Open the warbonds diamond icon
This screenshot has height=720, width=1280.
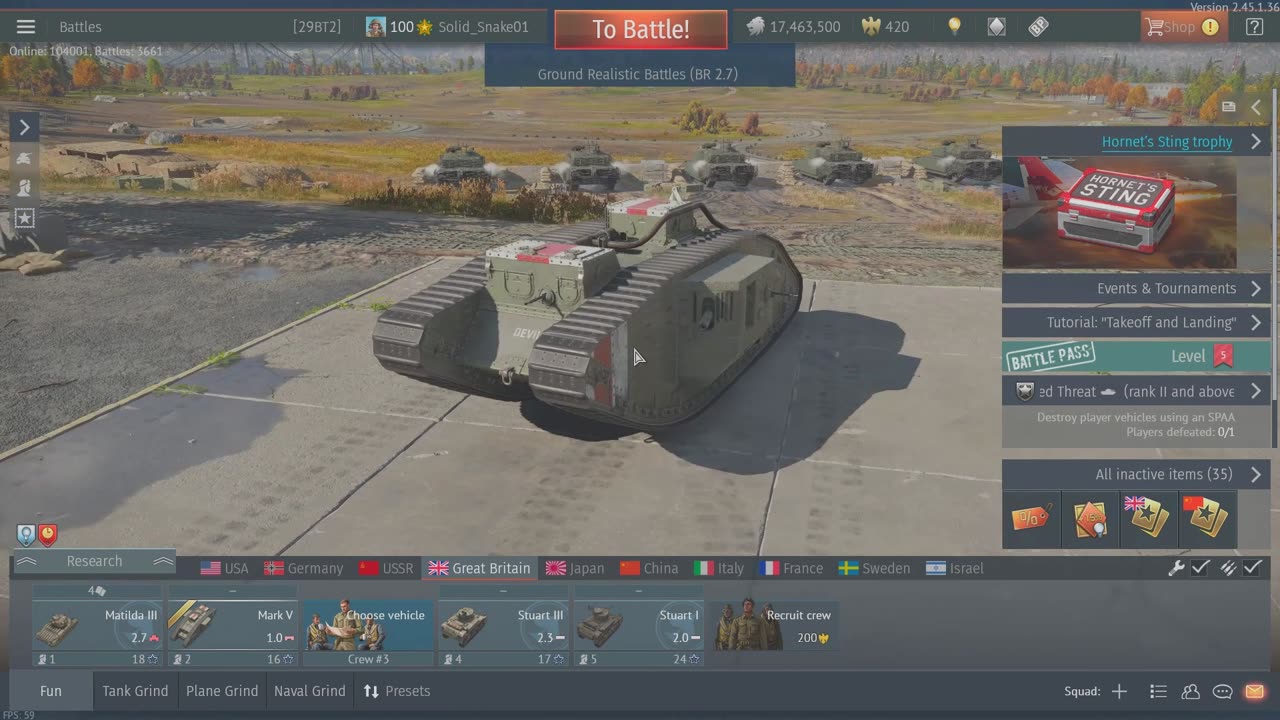pyautogui.click(x=997, y=27)
